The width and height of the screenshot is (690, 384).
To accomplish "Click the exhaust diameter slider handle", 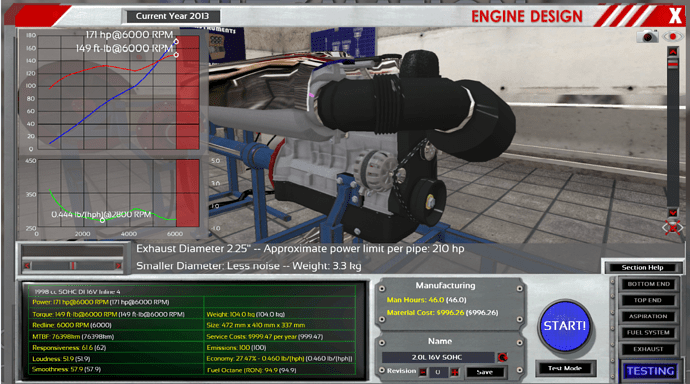I will [x=73, y=265].
